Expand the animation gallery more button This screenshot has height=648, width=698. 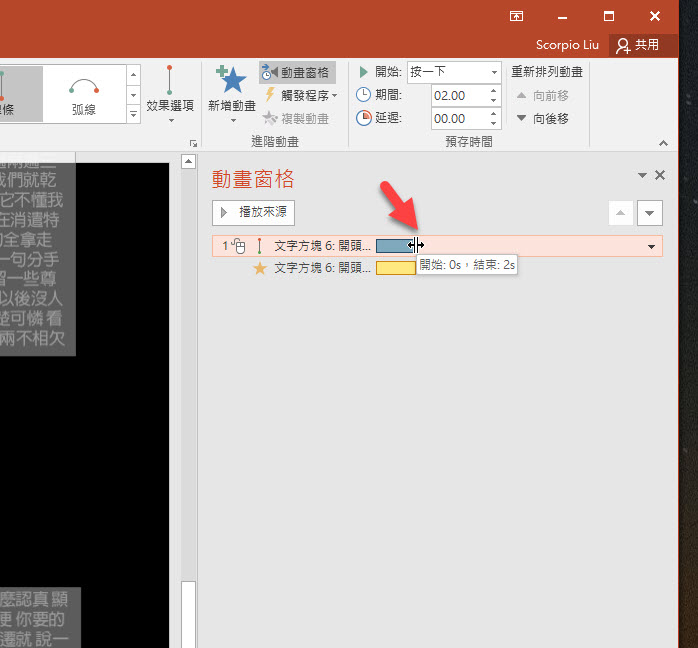point(134,114)
